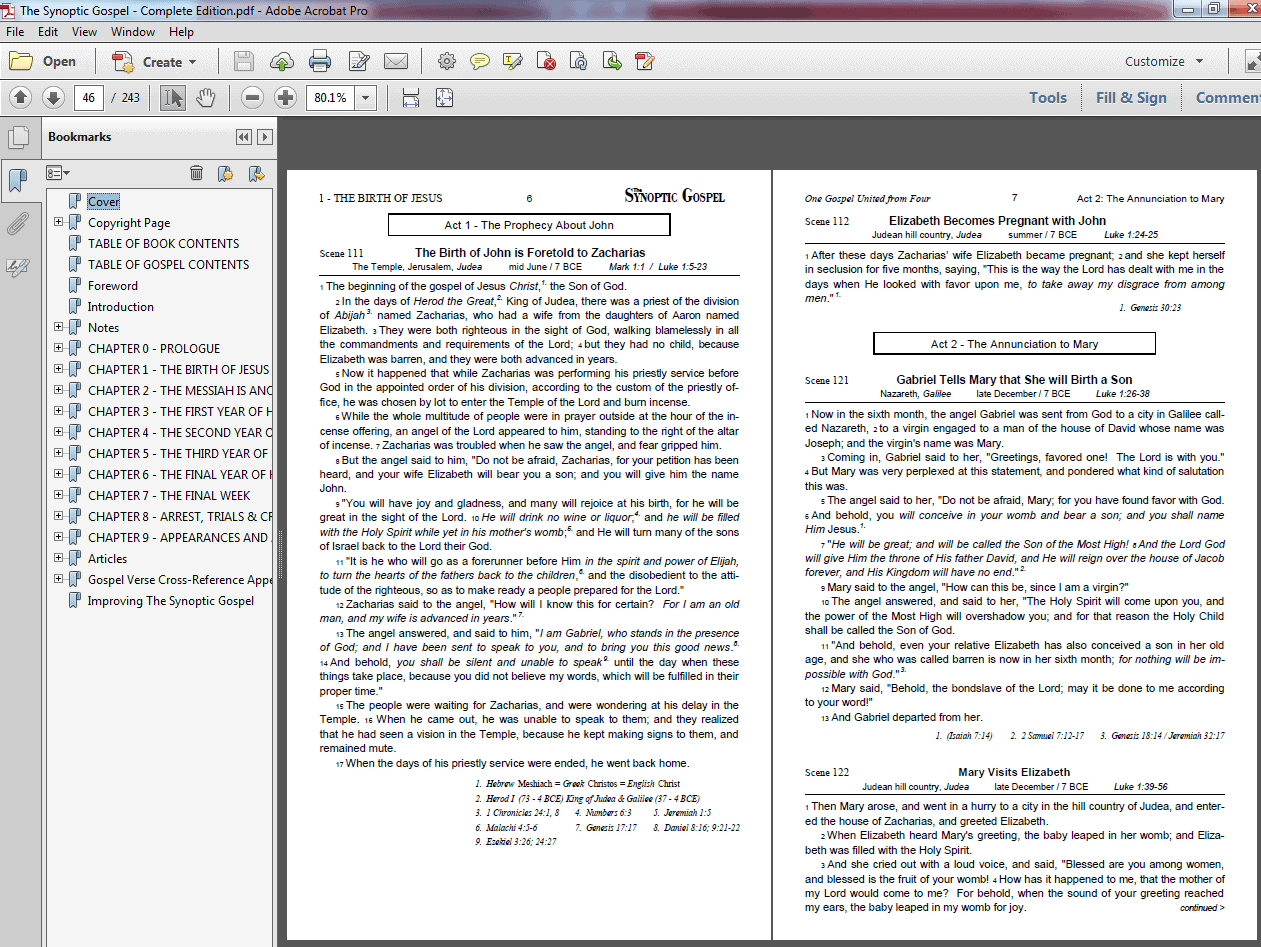The width and height of the screenshot is (1261, 947).
Task: Open the Tools pane
Action: [x=1048, y=97]
